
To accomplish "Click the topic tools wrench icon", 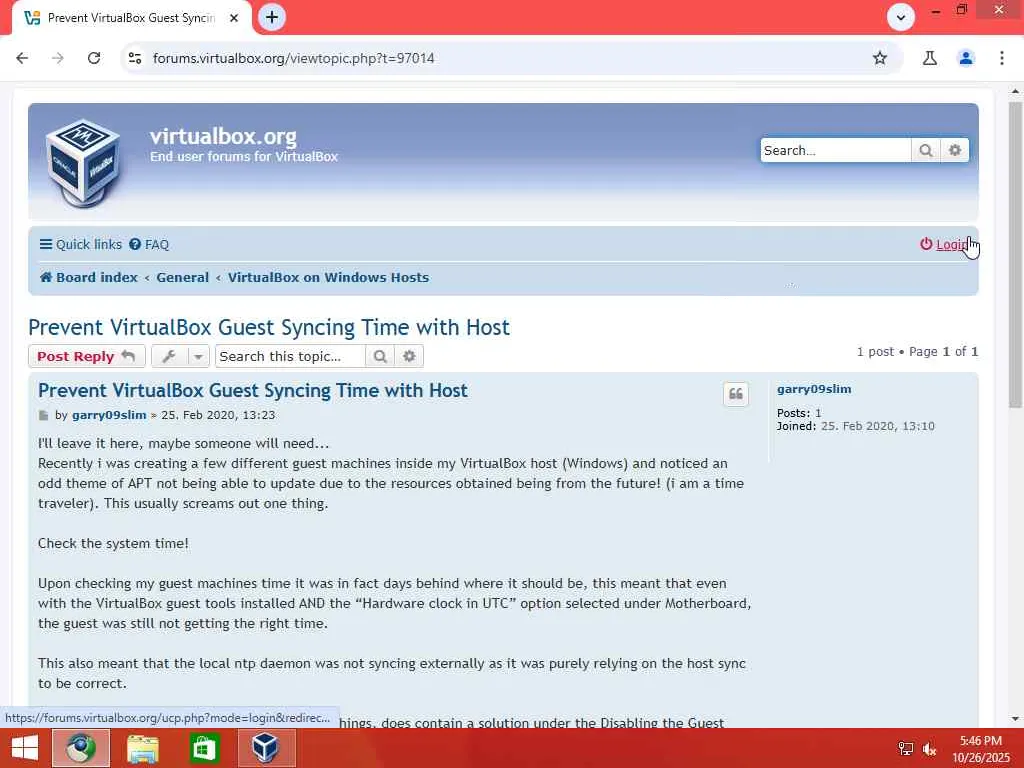I will point(169,356).
